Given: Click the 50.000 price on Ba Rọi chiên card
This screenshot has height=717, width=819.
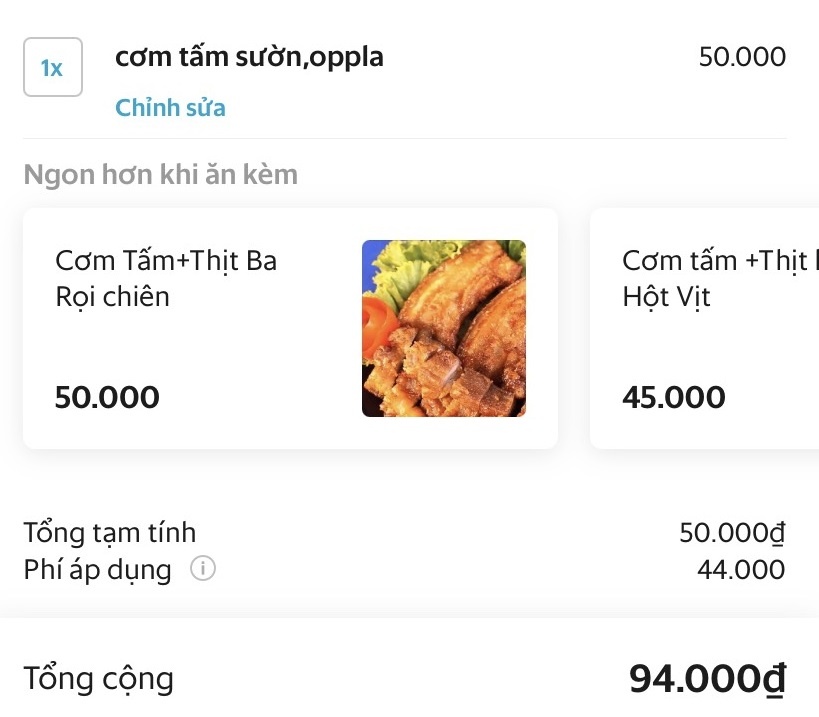Looking at the screenshot, I should tap(107, 397).
